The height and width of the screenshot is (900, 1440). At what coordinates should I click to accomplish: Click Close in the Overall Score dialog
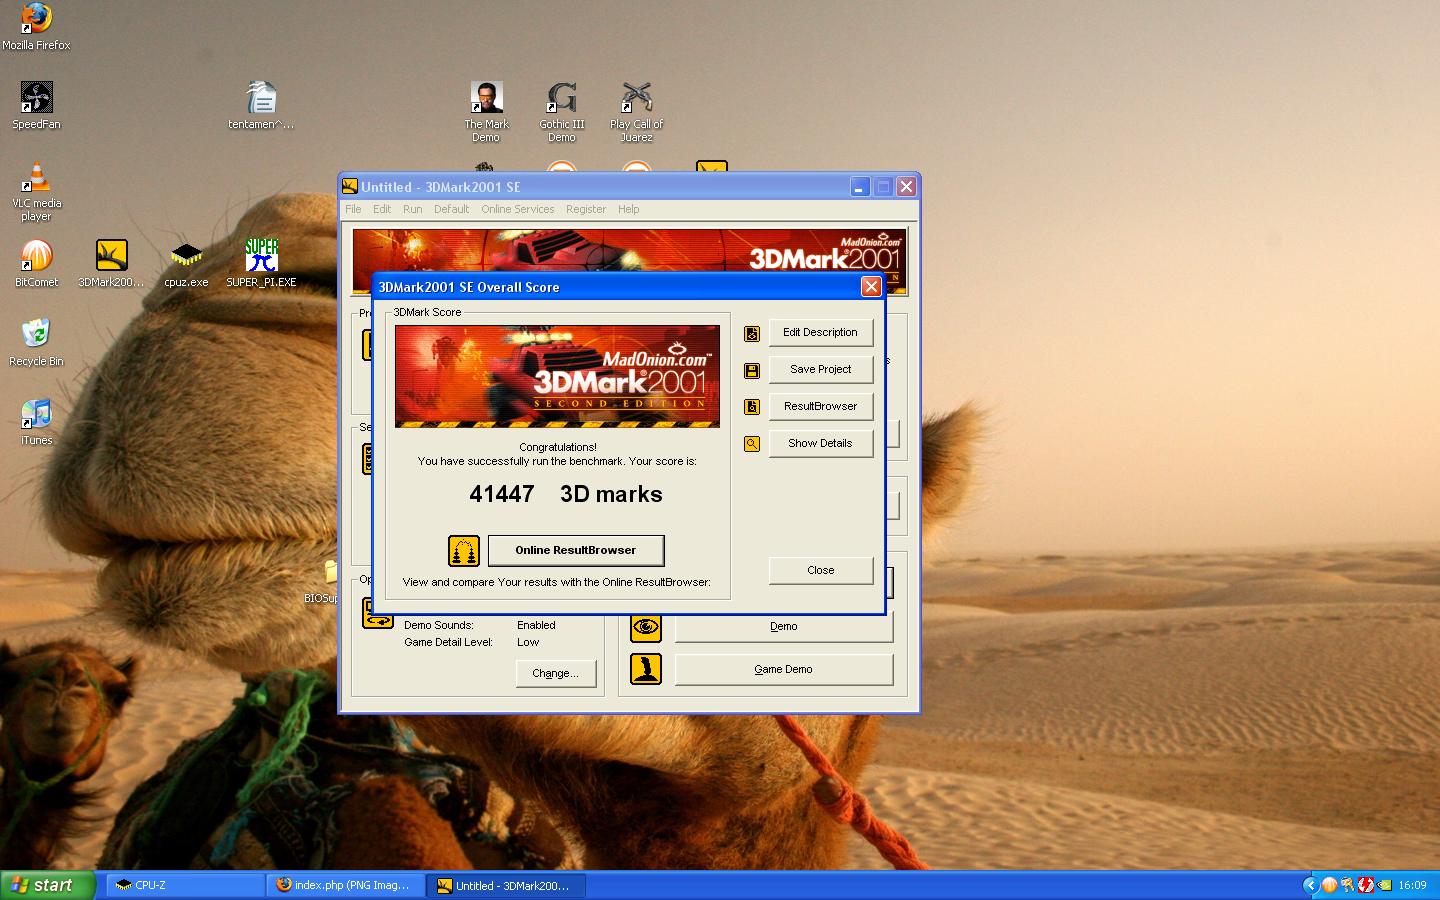pyautogui.click(x=820, y=570)
